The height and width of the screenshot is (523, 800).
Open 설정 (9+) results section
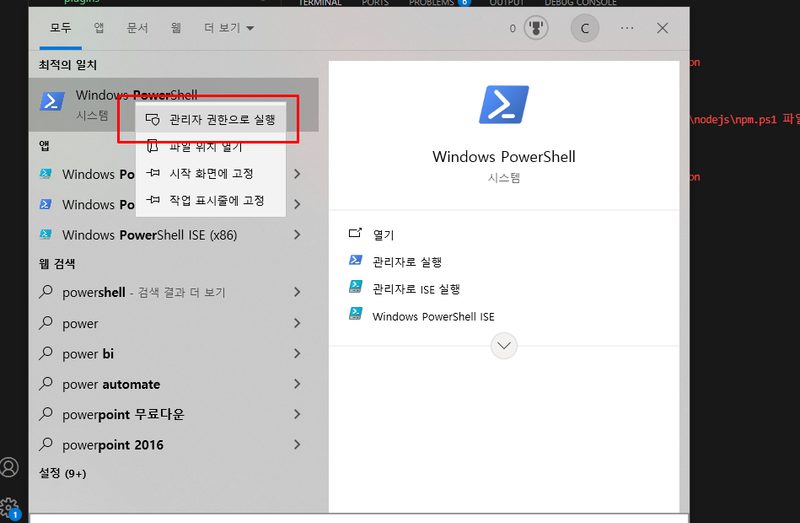click(x=63, y=474)
